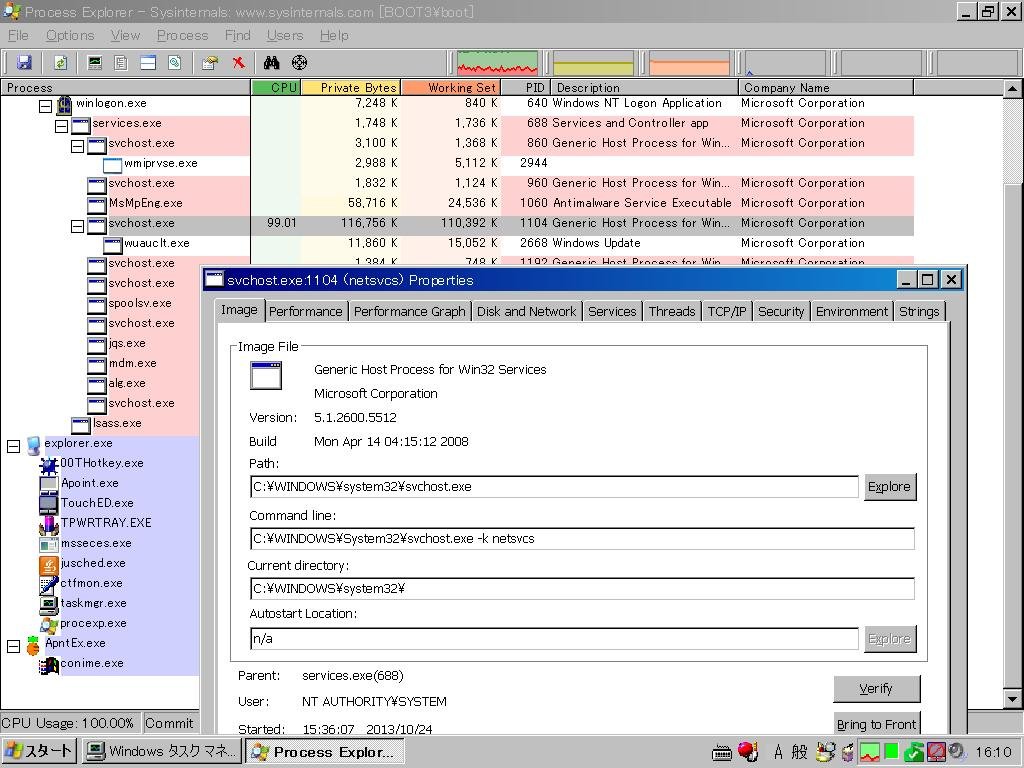Open the process Properties toolbar icon
Viewport: 1024px width, 768px height.
210,63
